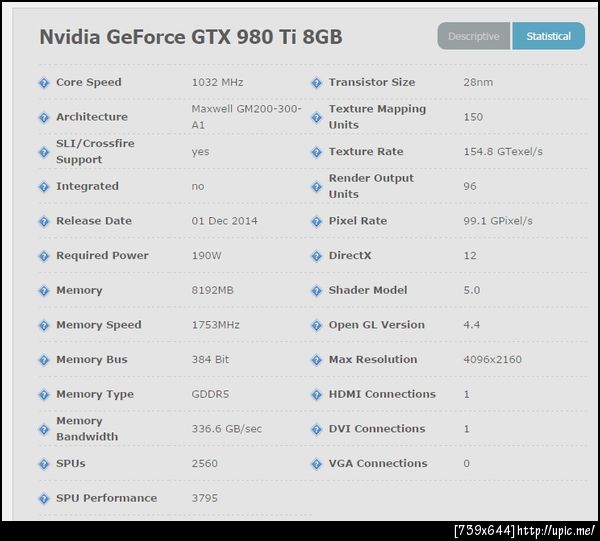Click the help icon beside Shader Model
This screenshot has height=541, width=600.
pos(316,291)
